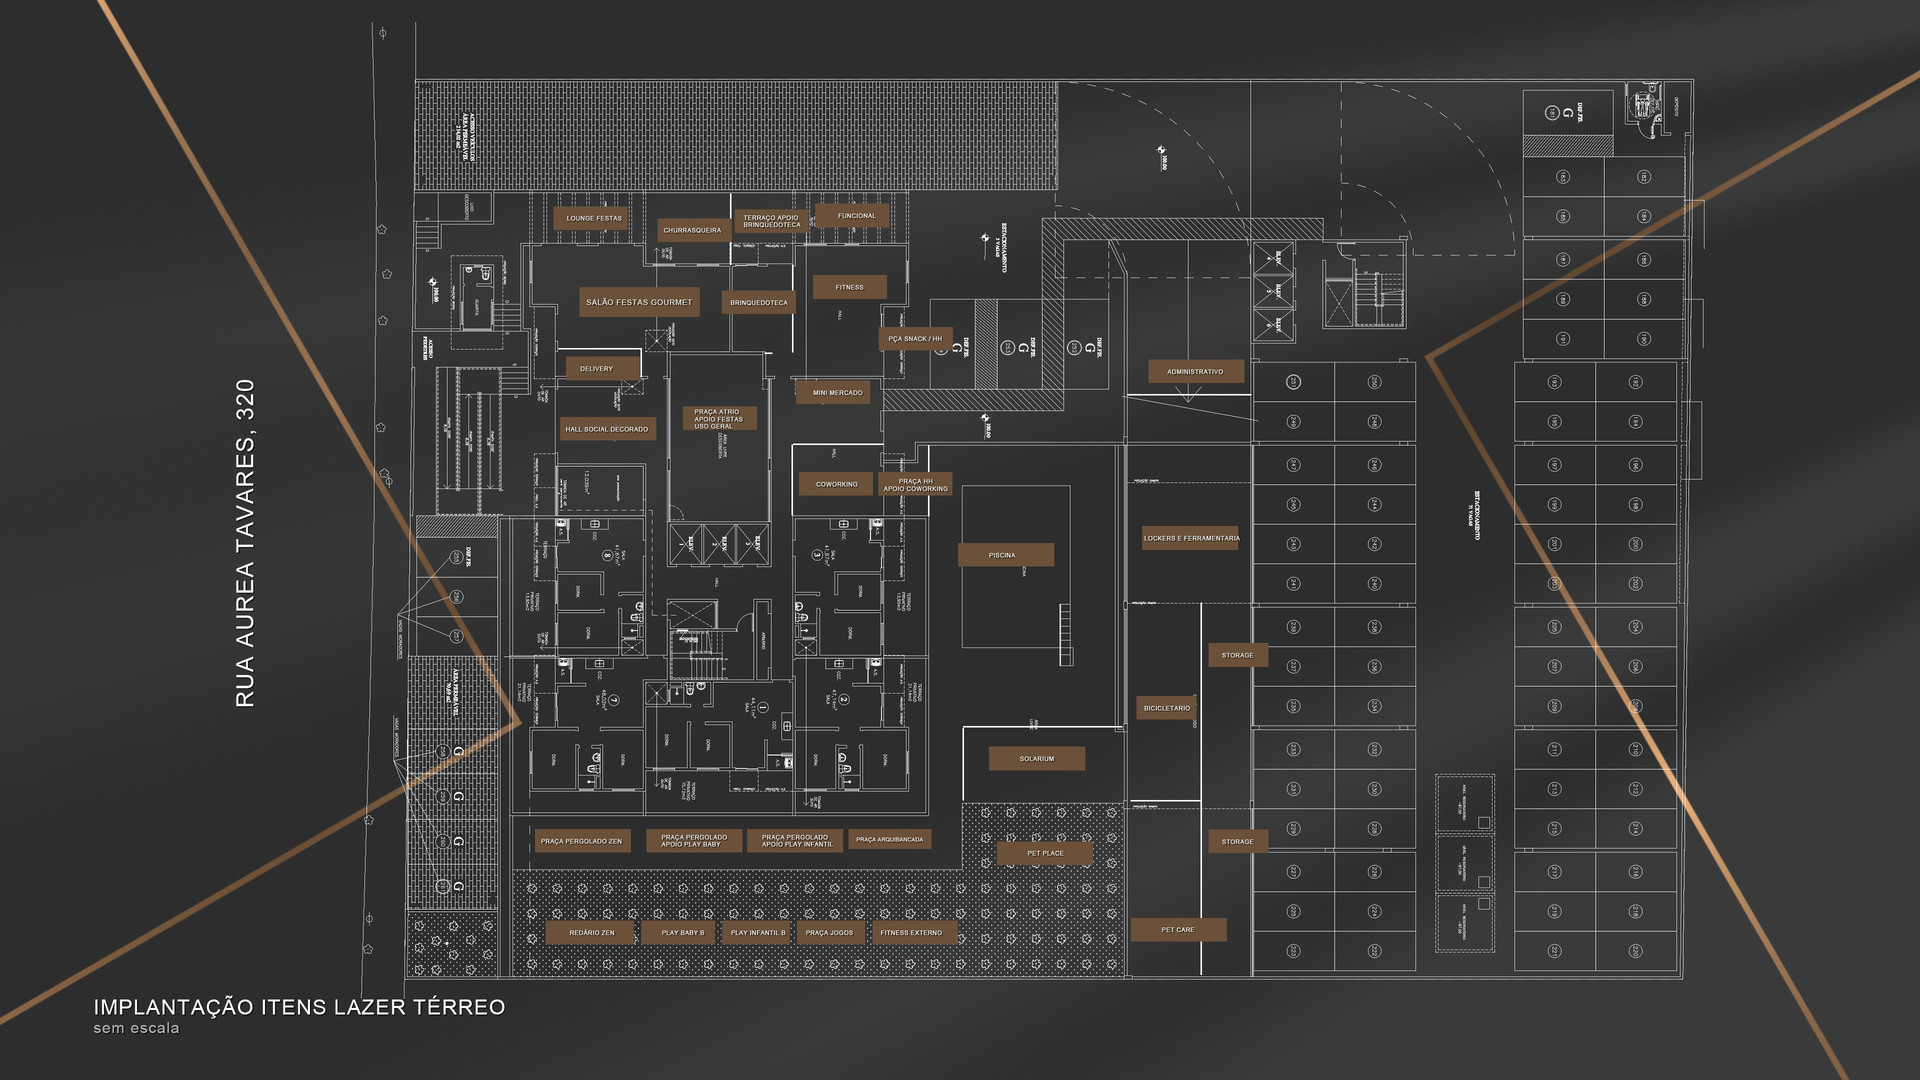
Task: Click the RUA AUREA TAVARES, 320 street text
Action: point(245,543)
